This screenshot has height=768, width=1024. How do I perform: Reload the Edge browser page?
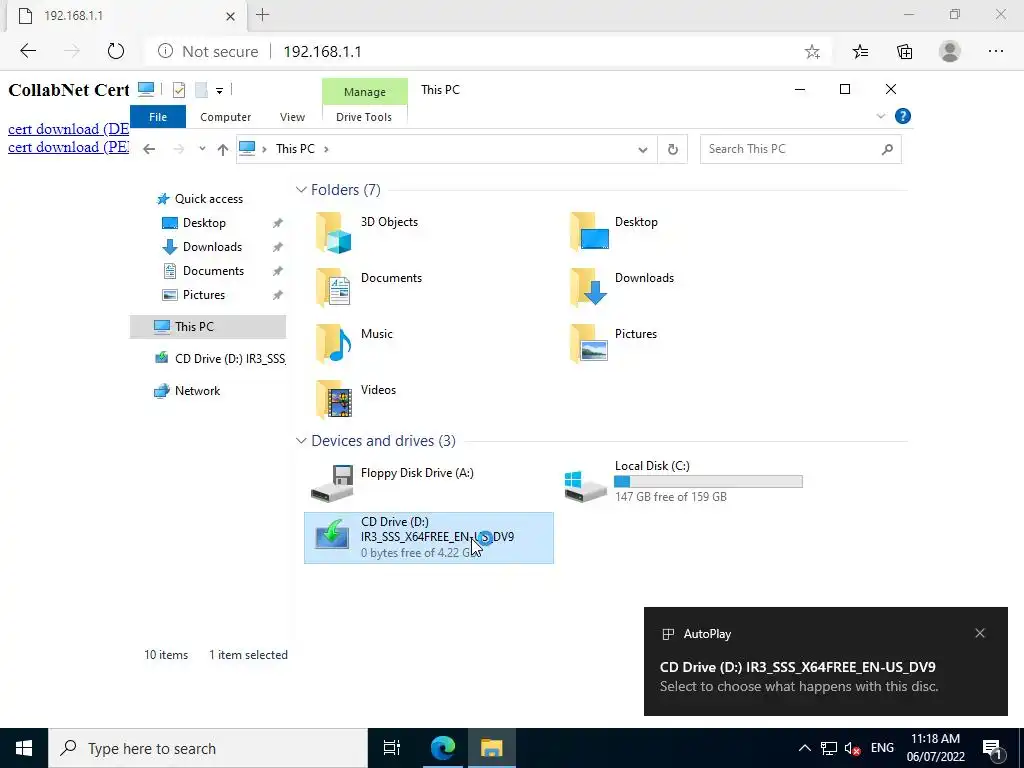[x=116, y=51]
